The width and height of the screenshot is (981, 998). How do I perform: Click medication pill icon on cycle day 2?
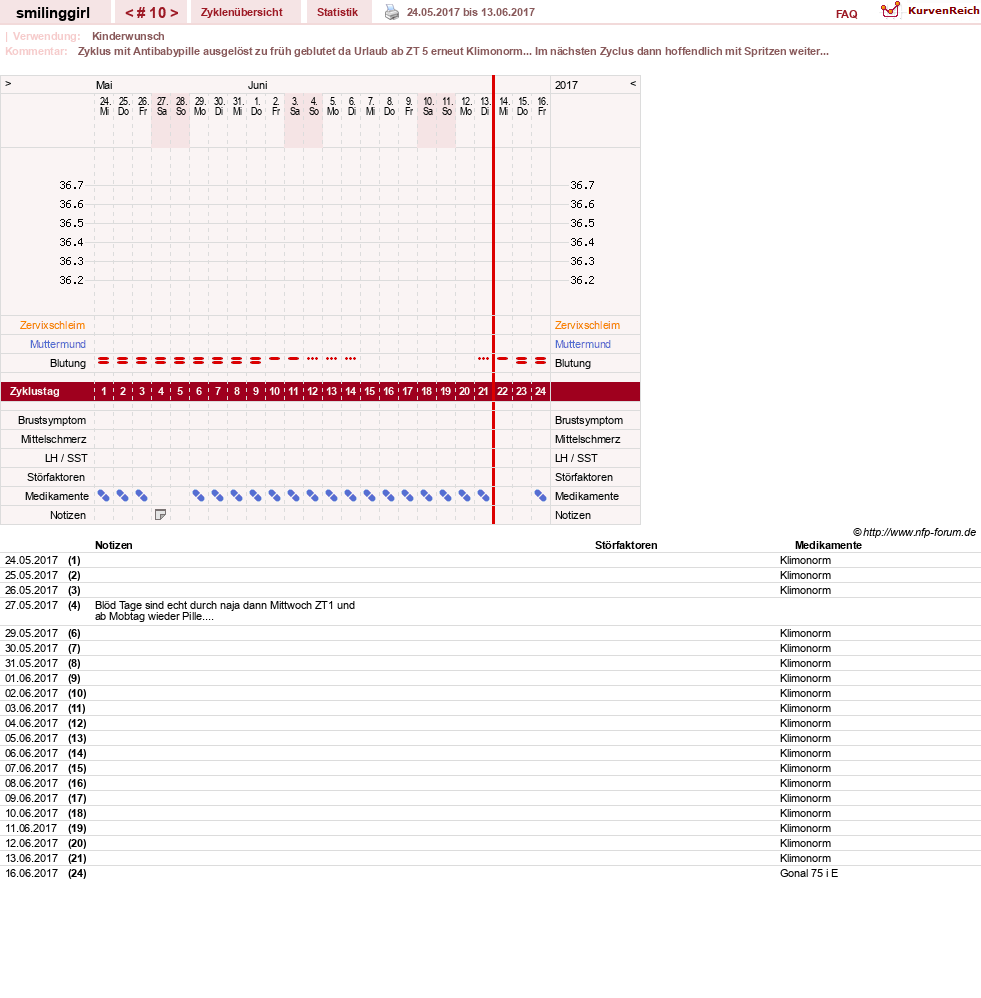click(123, 496)
